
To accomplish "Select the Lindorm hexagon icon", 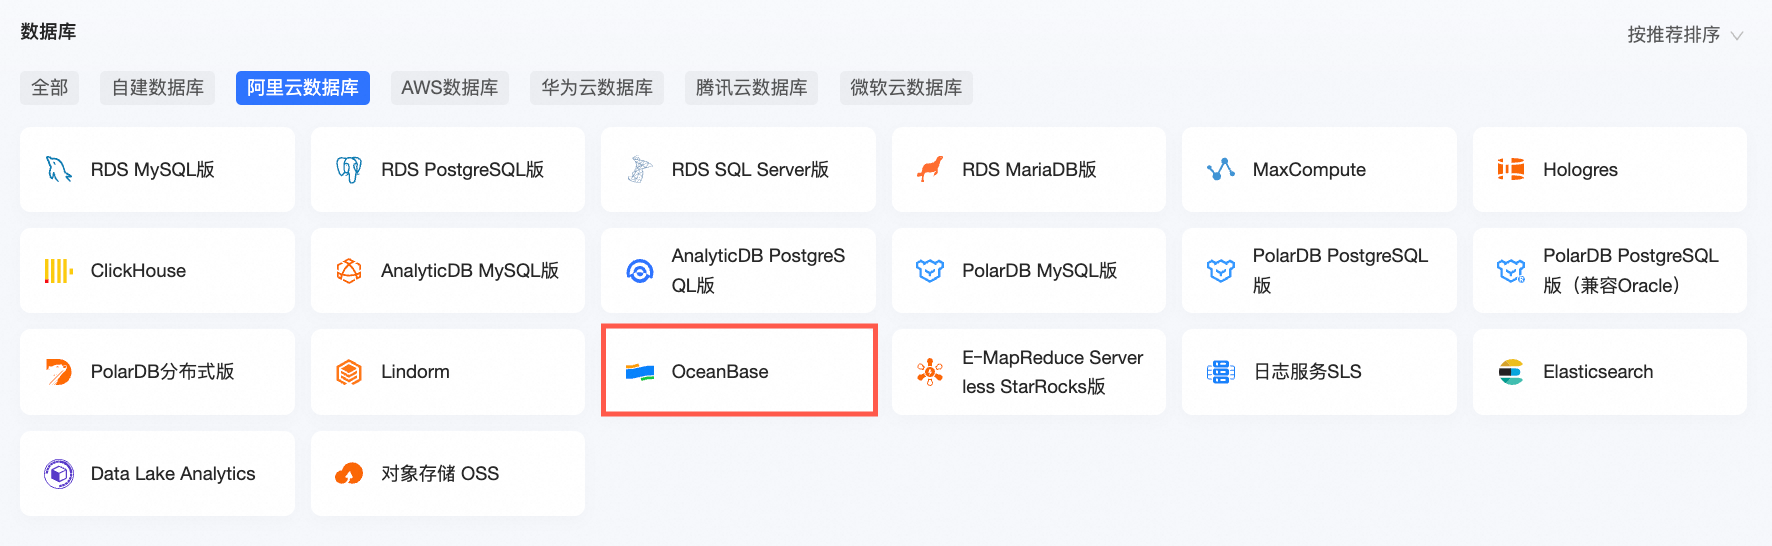I will (349, 372).
